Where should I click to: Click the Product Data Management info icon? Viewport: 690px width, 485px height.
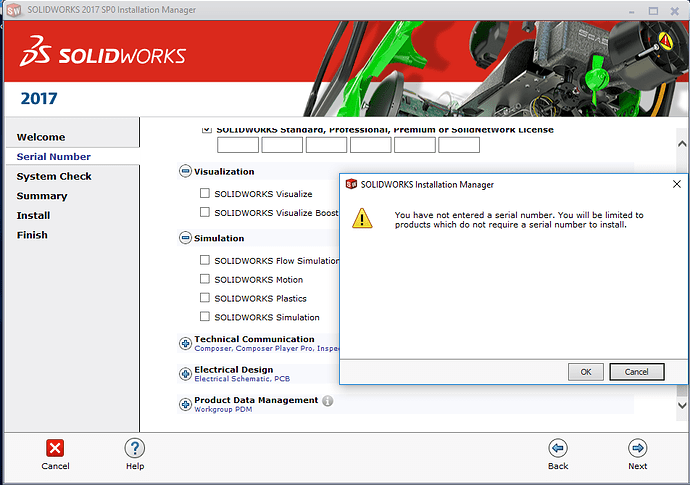[x=327, y=400]
